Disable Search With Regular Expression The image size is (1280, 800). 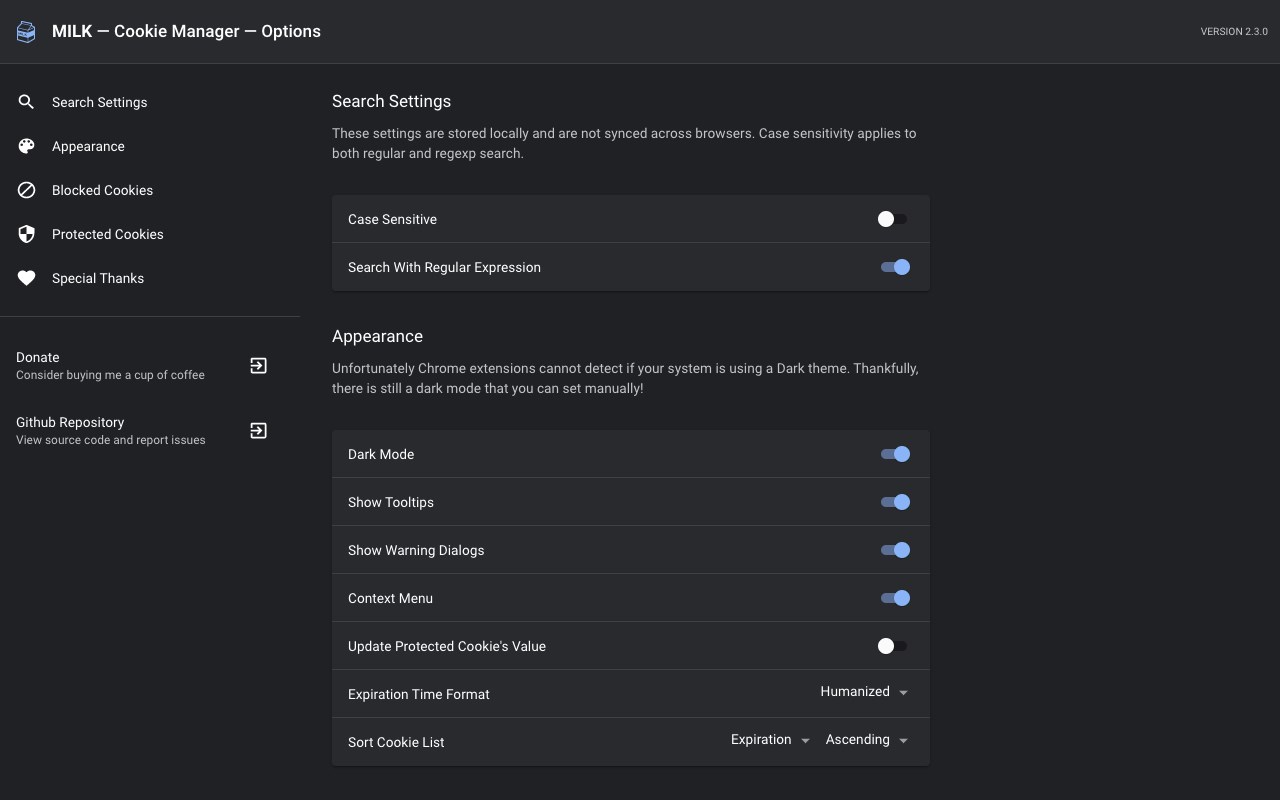coord(895,267)
